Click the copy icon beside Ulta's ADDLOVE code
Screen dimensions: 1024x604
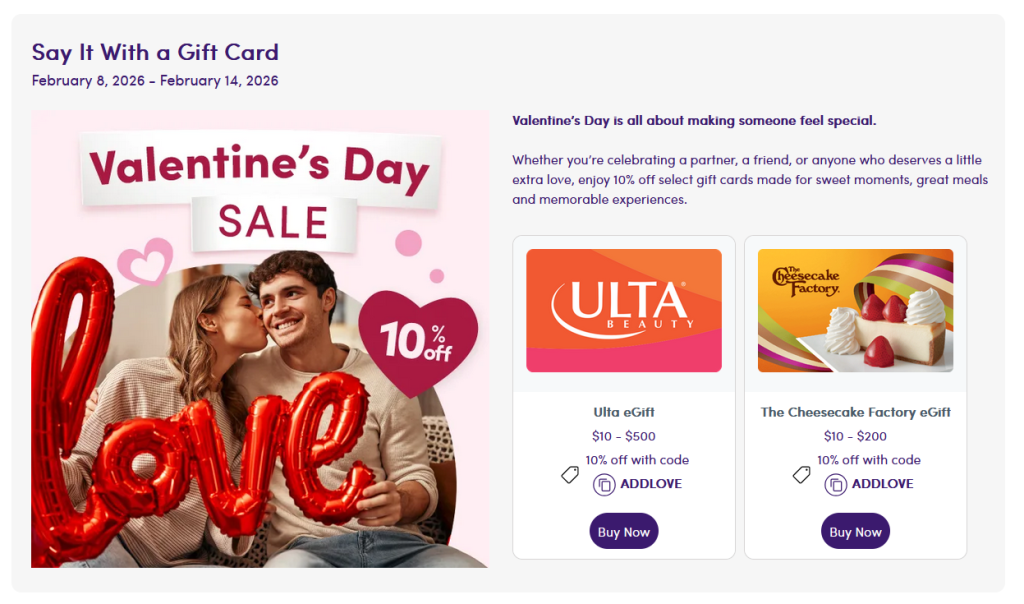pos(604,484)
